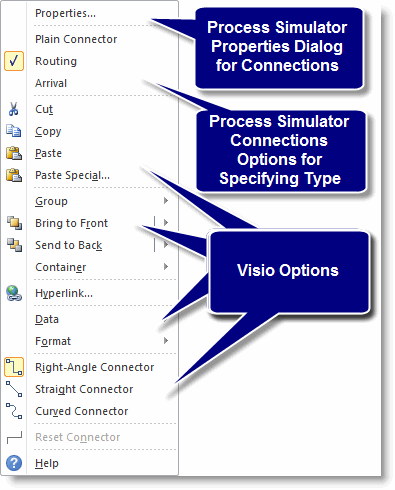395x490 pixels.
Task: Expand the Group submenu arrow
Action: pos(166,201)
